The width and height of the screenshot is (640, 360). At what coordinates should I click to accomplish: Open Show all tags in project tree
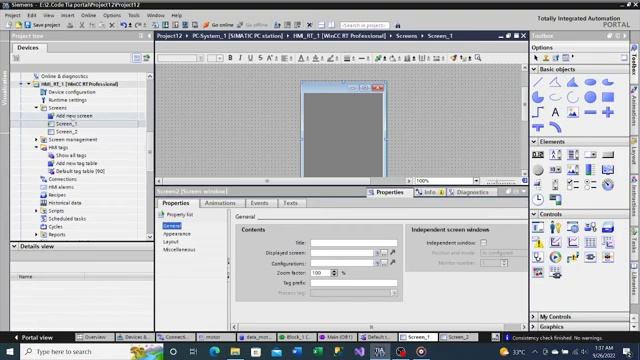71,156
